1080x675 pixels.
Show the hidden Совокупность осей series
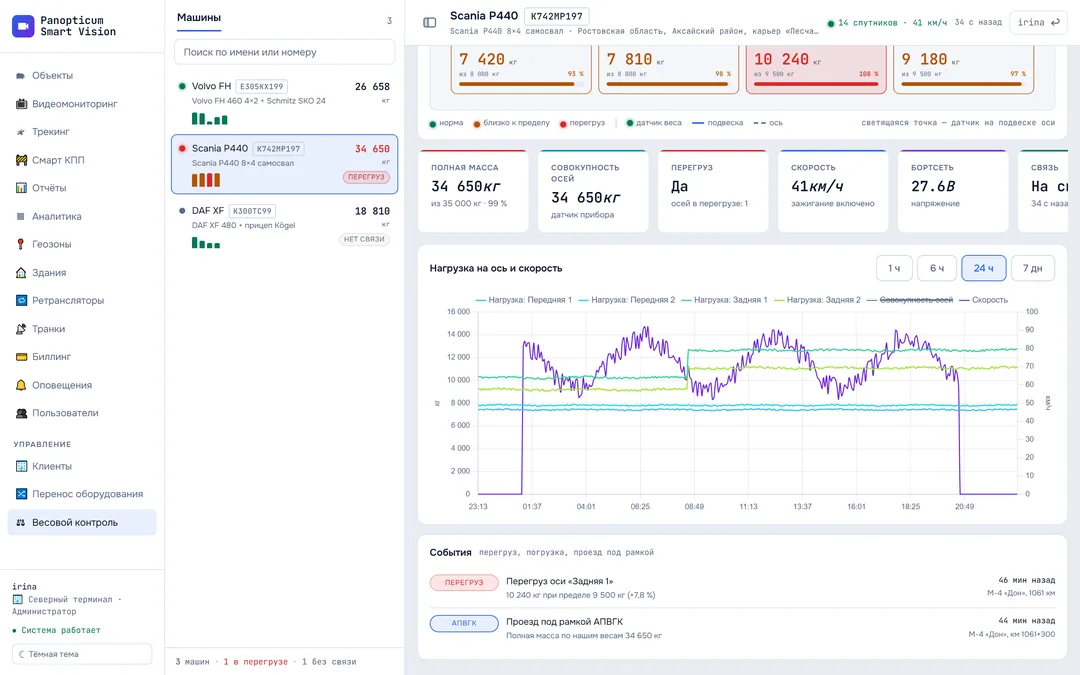pyautogui.click(x=911, y=300)
